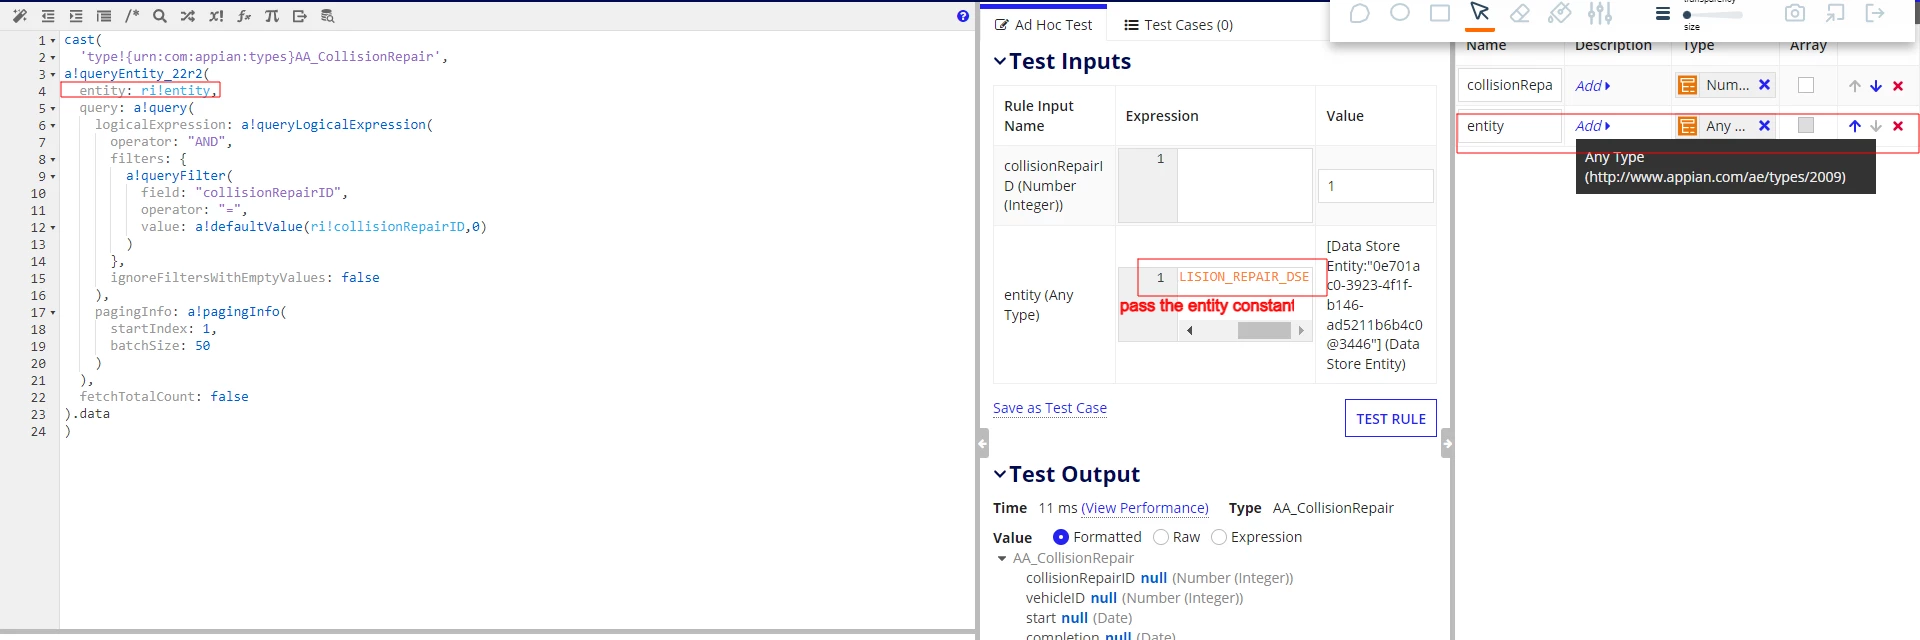Click the pi constant toolbar icon
The image size is (1920, 640).
[x=272, y=16]
